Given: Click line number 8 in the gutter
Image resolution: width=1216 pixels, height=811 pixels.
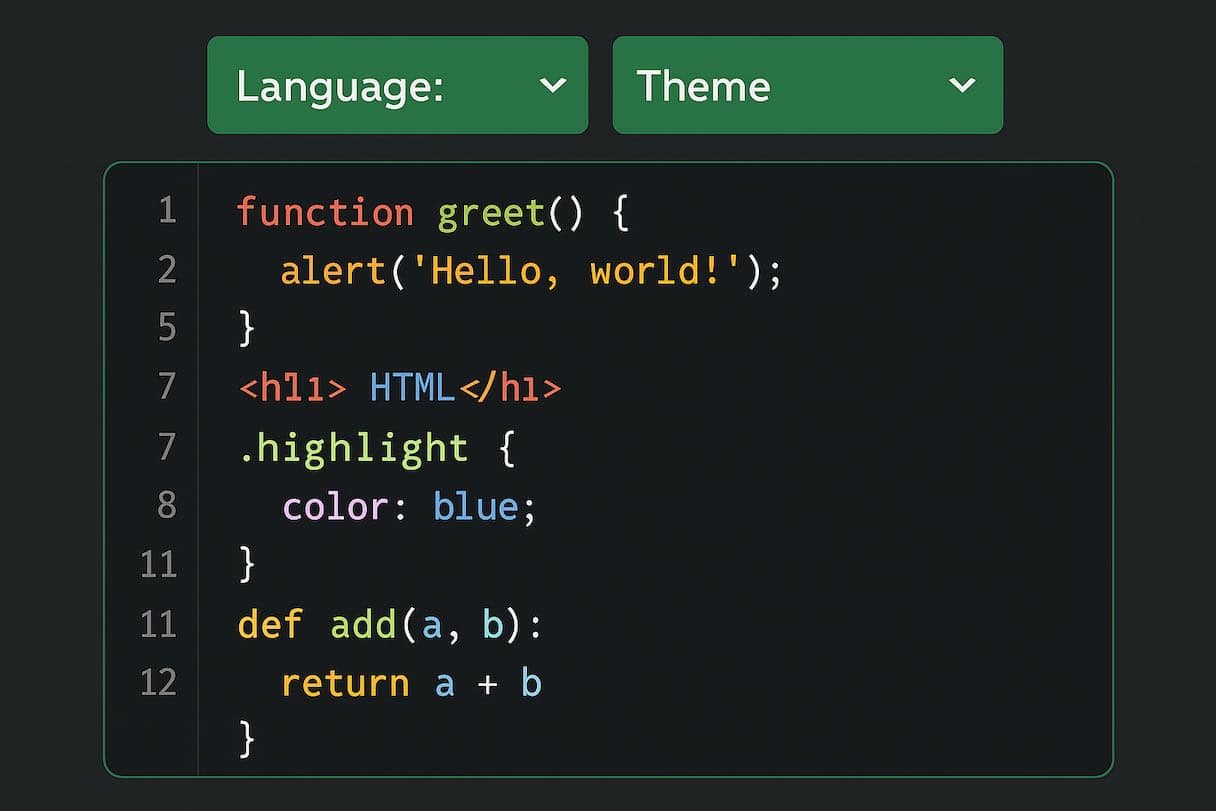Looking at the screenshot, I should [x=167, y=506].
